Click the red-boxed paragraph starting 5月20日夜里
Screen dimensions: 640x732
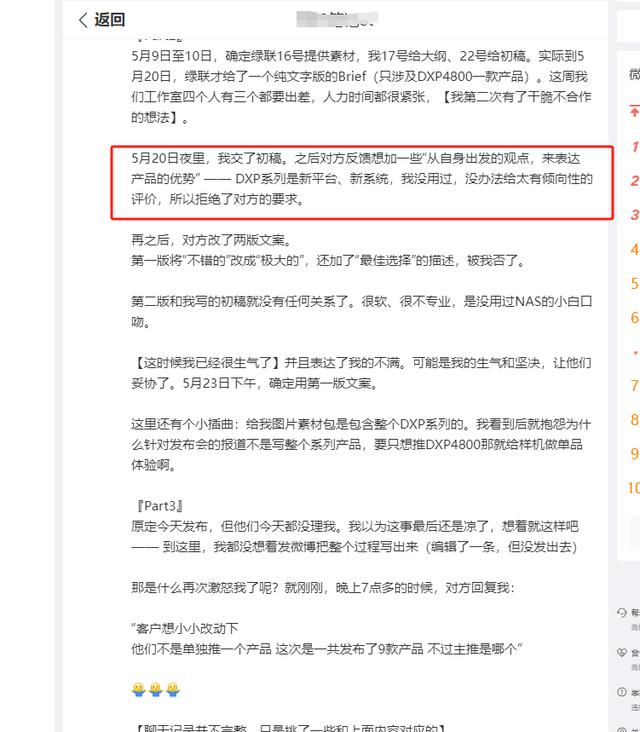click(362, 179)
